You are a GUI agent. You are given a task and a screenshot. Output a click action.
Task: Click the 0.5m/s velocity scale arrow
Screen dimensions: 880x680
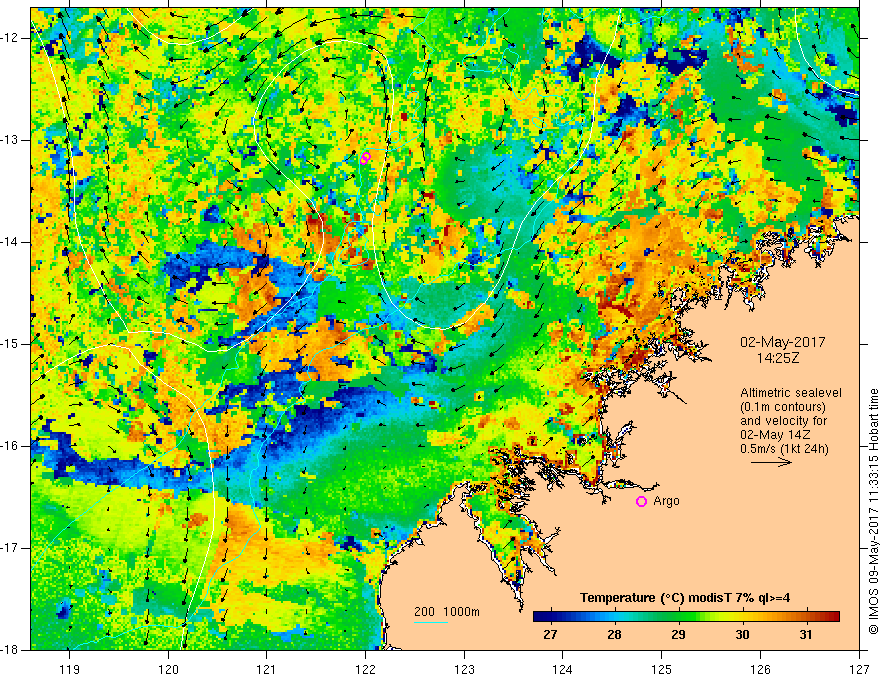(x=771, y=462)
